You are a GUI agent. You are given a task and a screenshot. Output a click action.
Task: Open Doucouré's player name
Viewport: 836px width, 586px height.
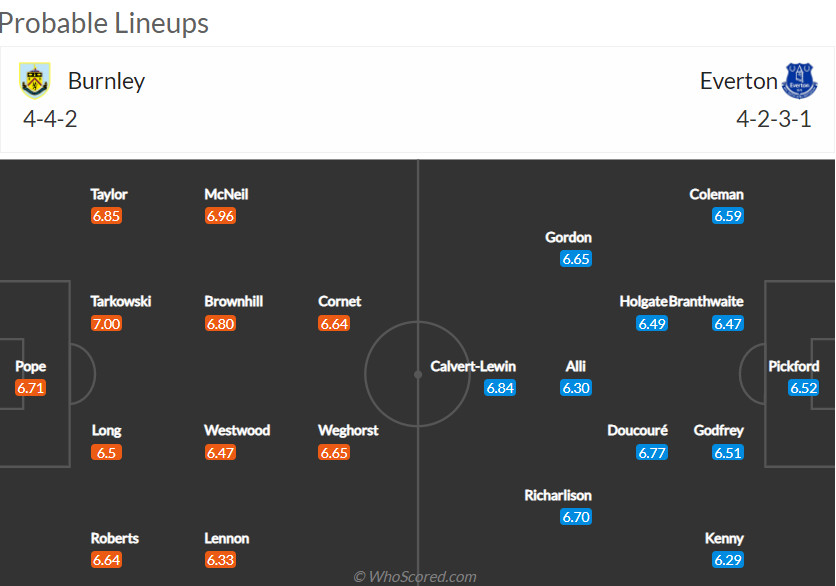coord(638,430)
